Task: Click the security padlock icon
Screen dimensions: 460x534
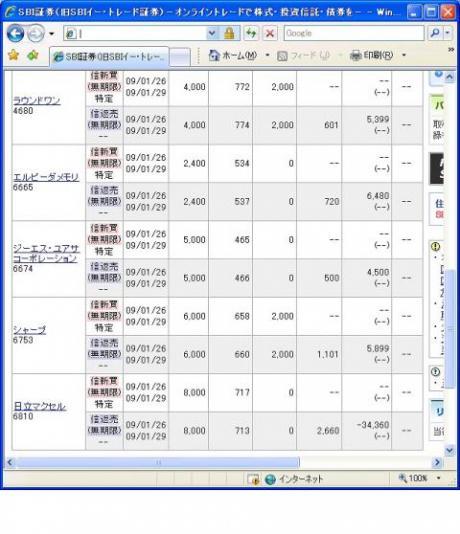Action: pos(229,33)
